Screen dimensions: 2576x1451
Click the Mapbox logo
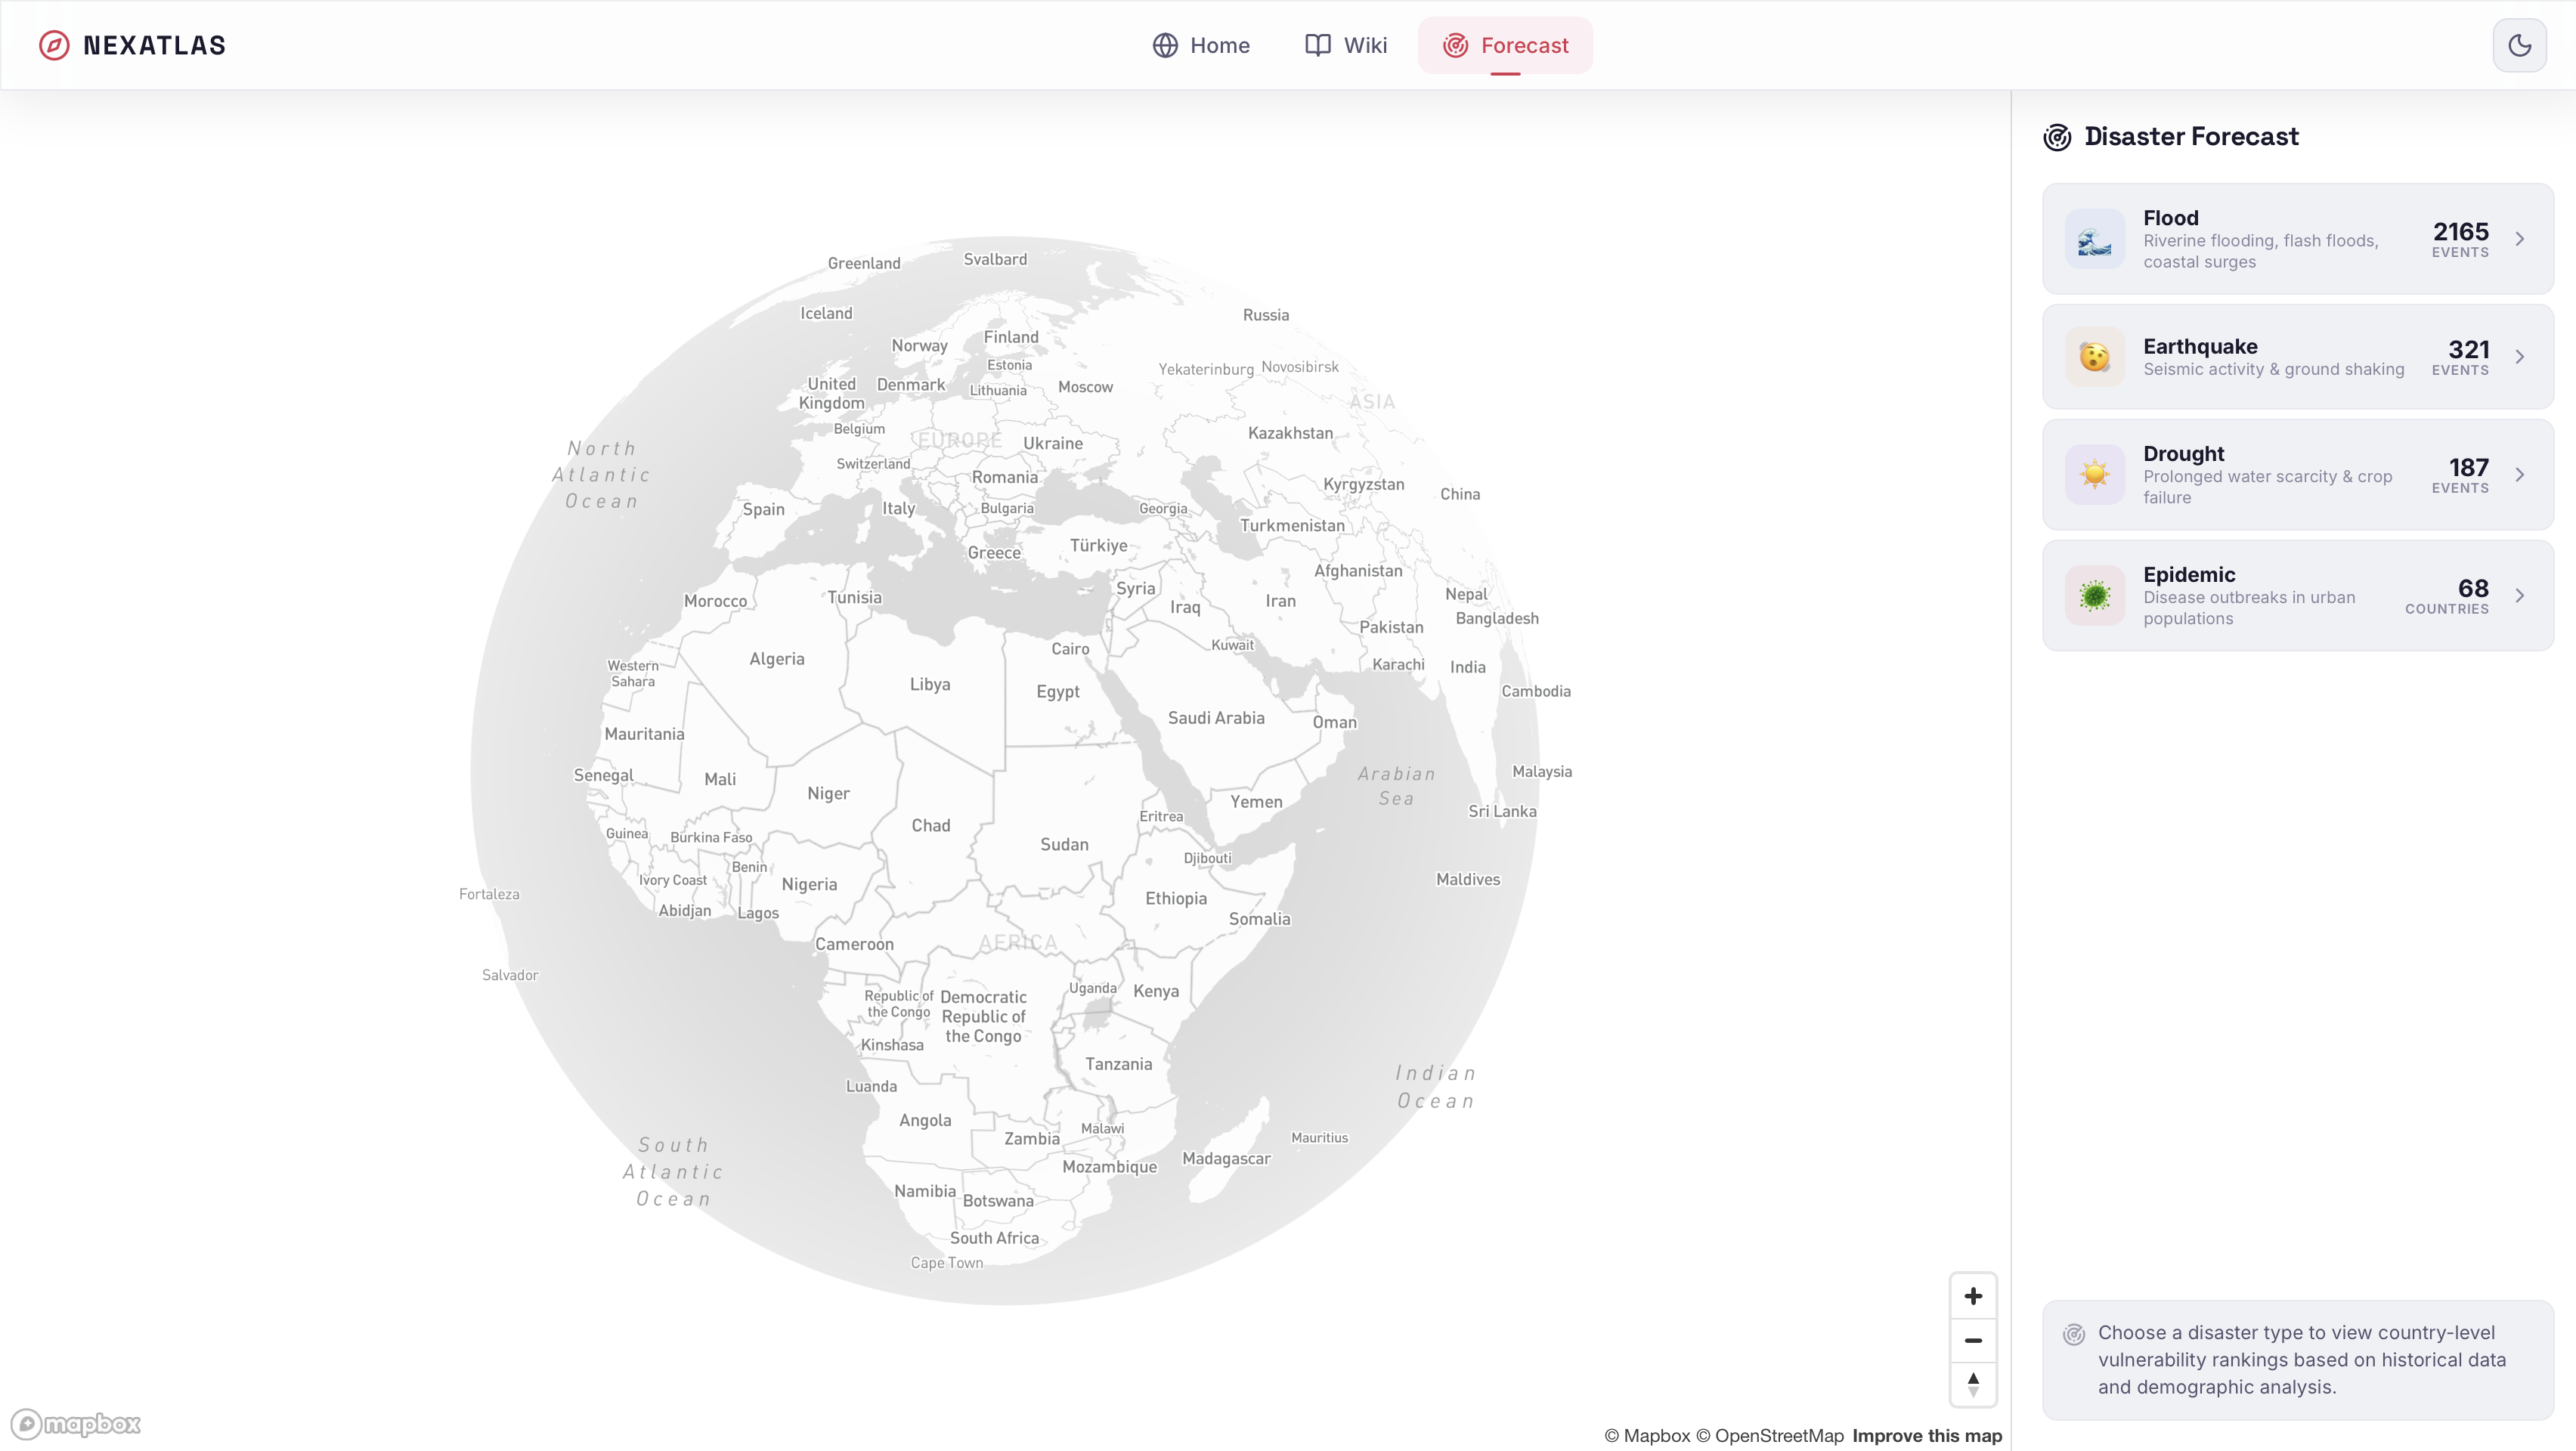click(76, 1423)
